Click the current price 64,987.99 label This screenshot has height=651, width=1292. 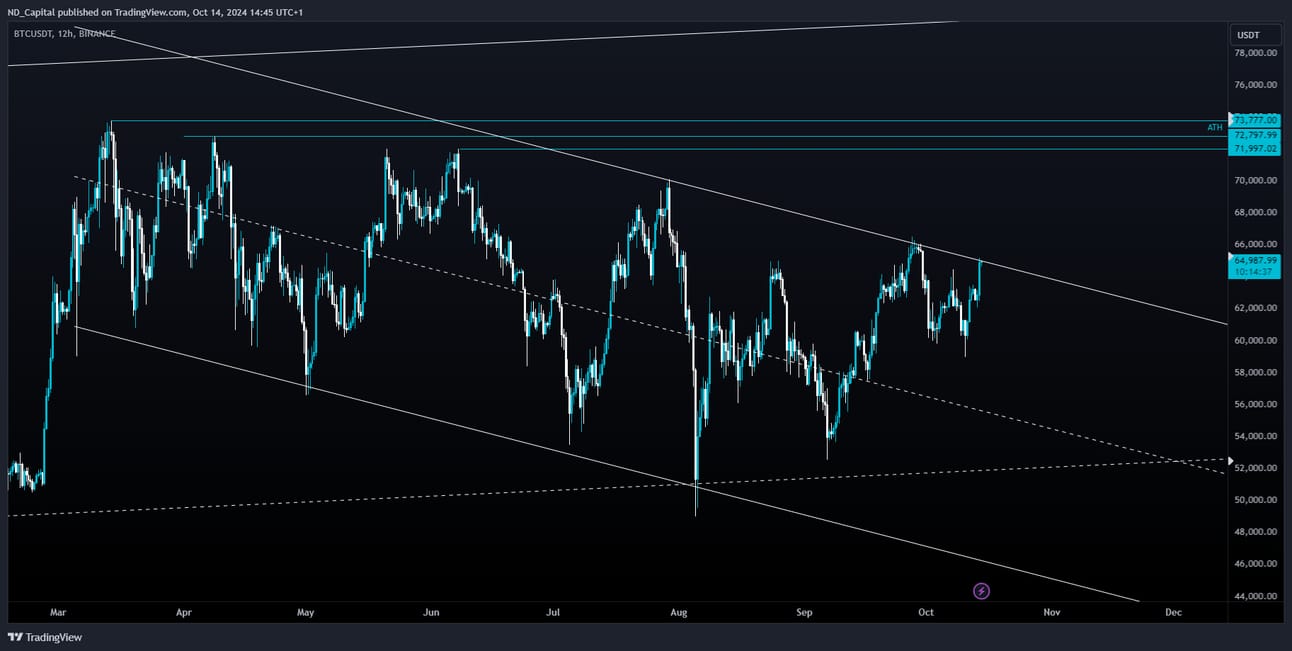[1256, 260]
